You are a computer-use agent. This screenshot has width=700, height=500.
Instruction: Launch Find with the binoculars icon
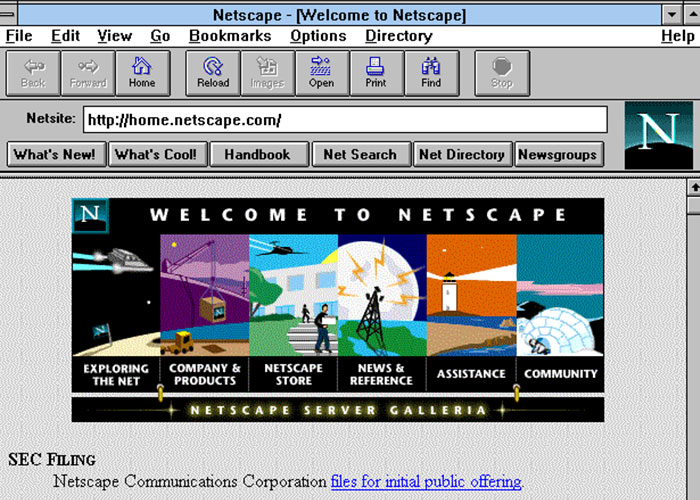coord(430,72)
